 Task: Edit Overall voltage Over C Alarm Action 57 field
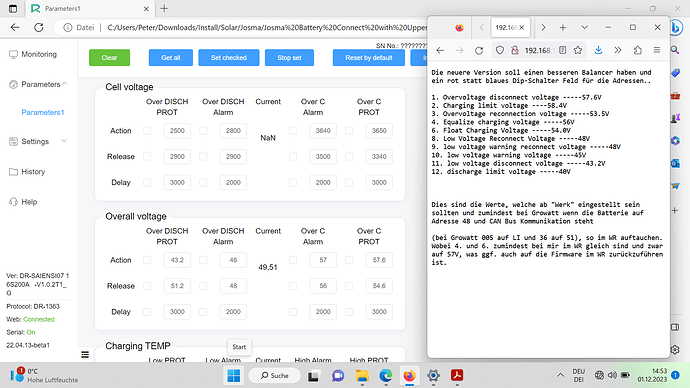(x=323, y=260)
